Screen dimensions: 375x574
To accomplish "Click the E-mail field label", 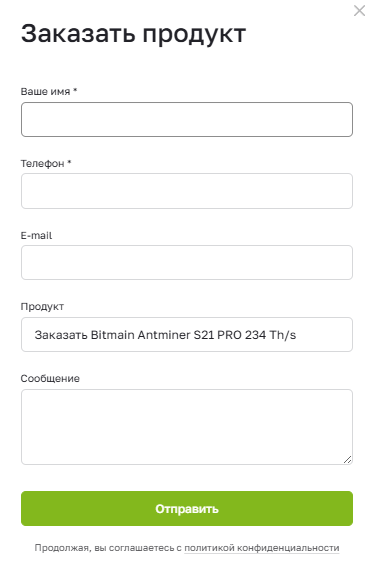I will [36, 235].
